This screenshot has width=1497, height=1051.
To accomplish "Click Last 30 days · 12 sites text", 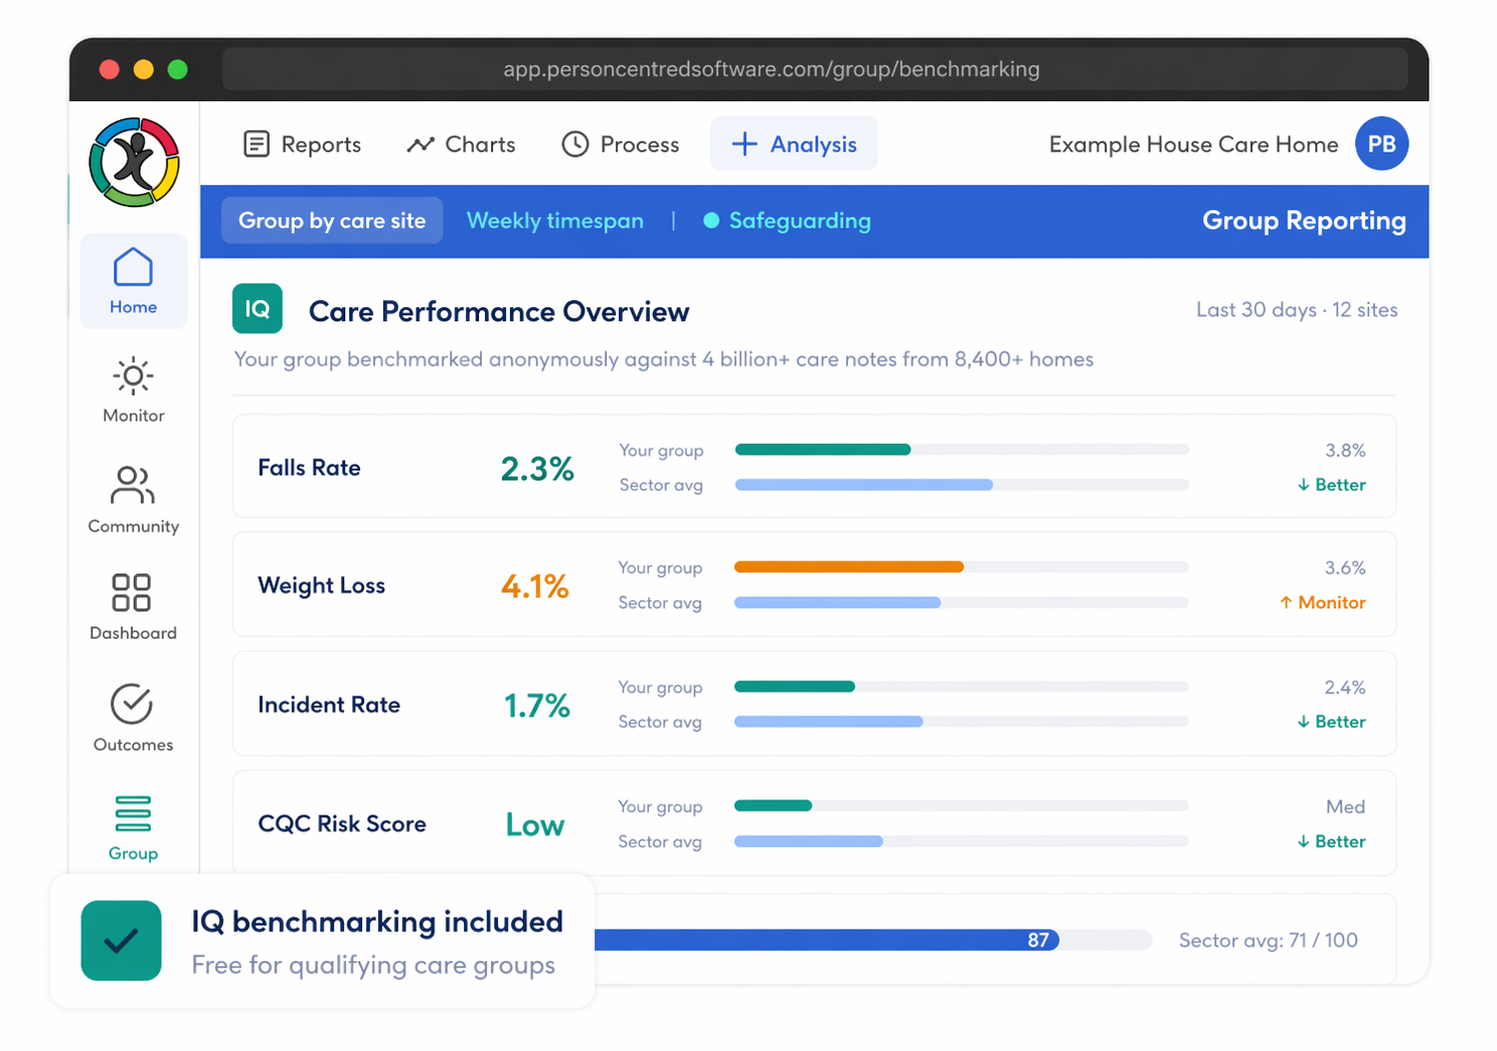I will pyautogui.click(x=1297, y=310).
